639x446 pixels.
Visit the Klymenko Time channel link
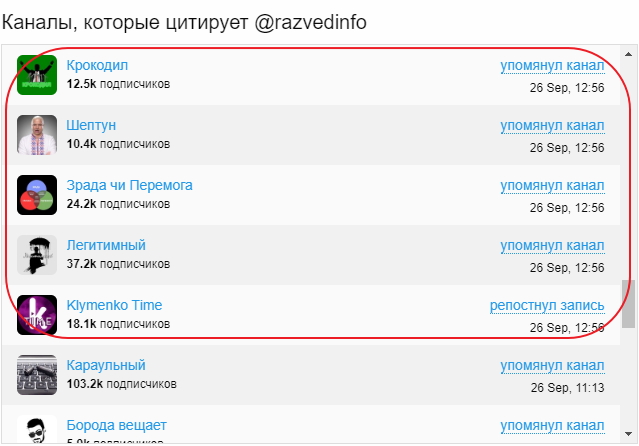coord(114,305)
